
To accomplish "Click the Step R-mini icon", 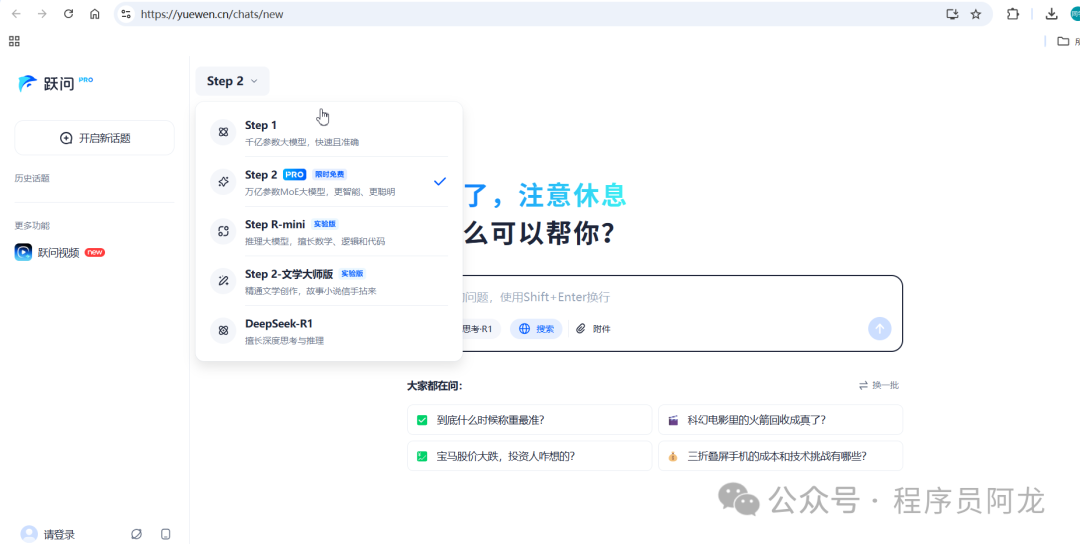I will [223, 231].
